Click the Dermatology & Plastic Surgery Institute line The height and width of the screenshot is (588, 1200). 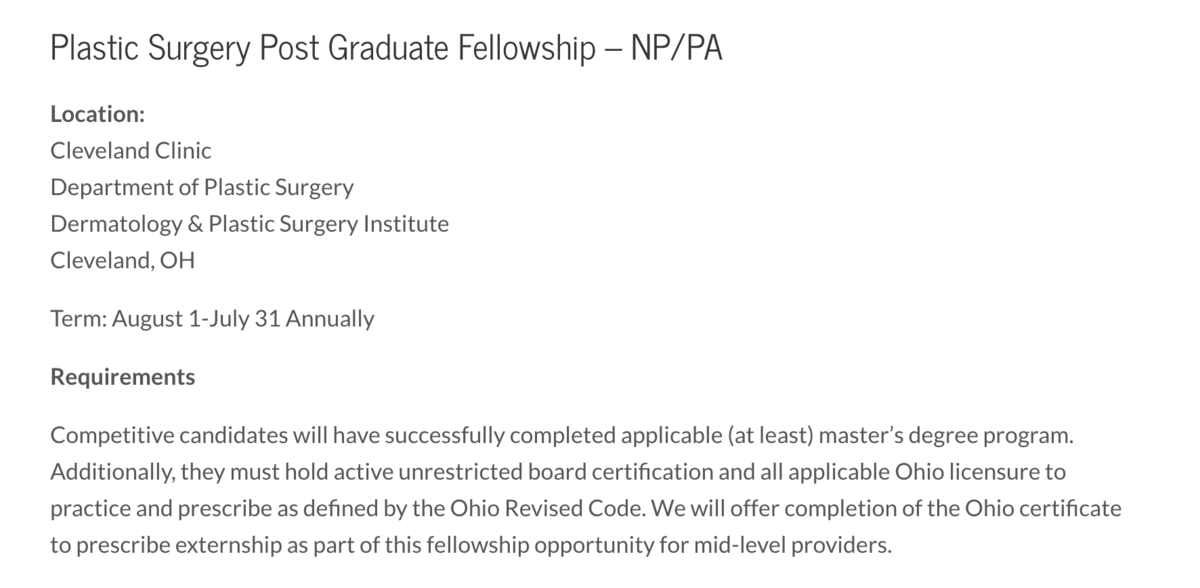pos(249,223)
